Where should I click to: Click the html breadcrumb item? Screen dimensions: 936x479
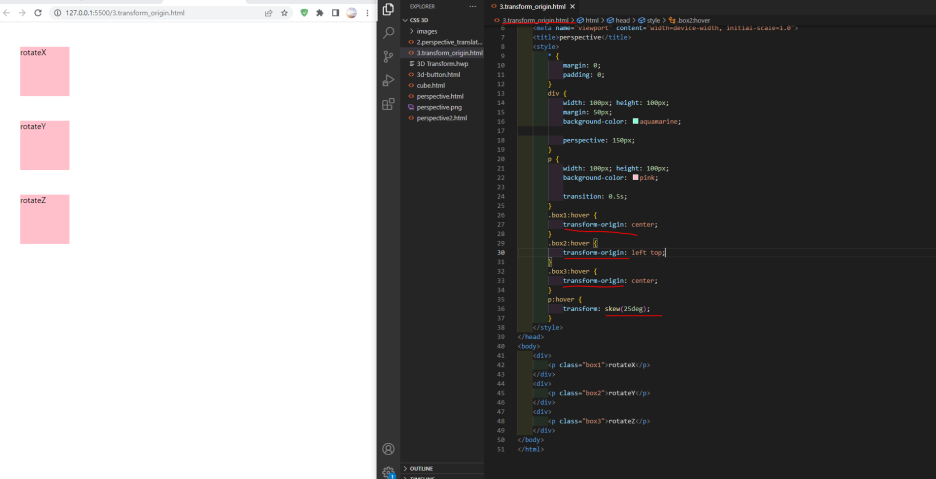(587, 20)
